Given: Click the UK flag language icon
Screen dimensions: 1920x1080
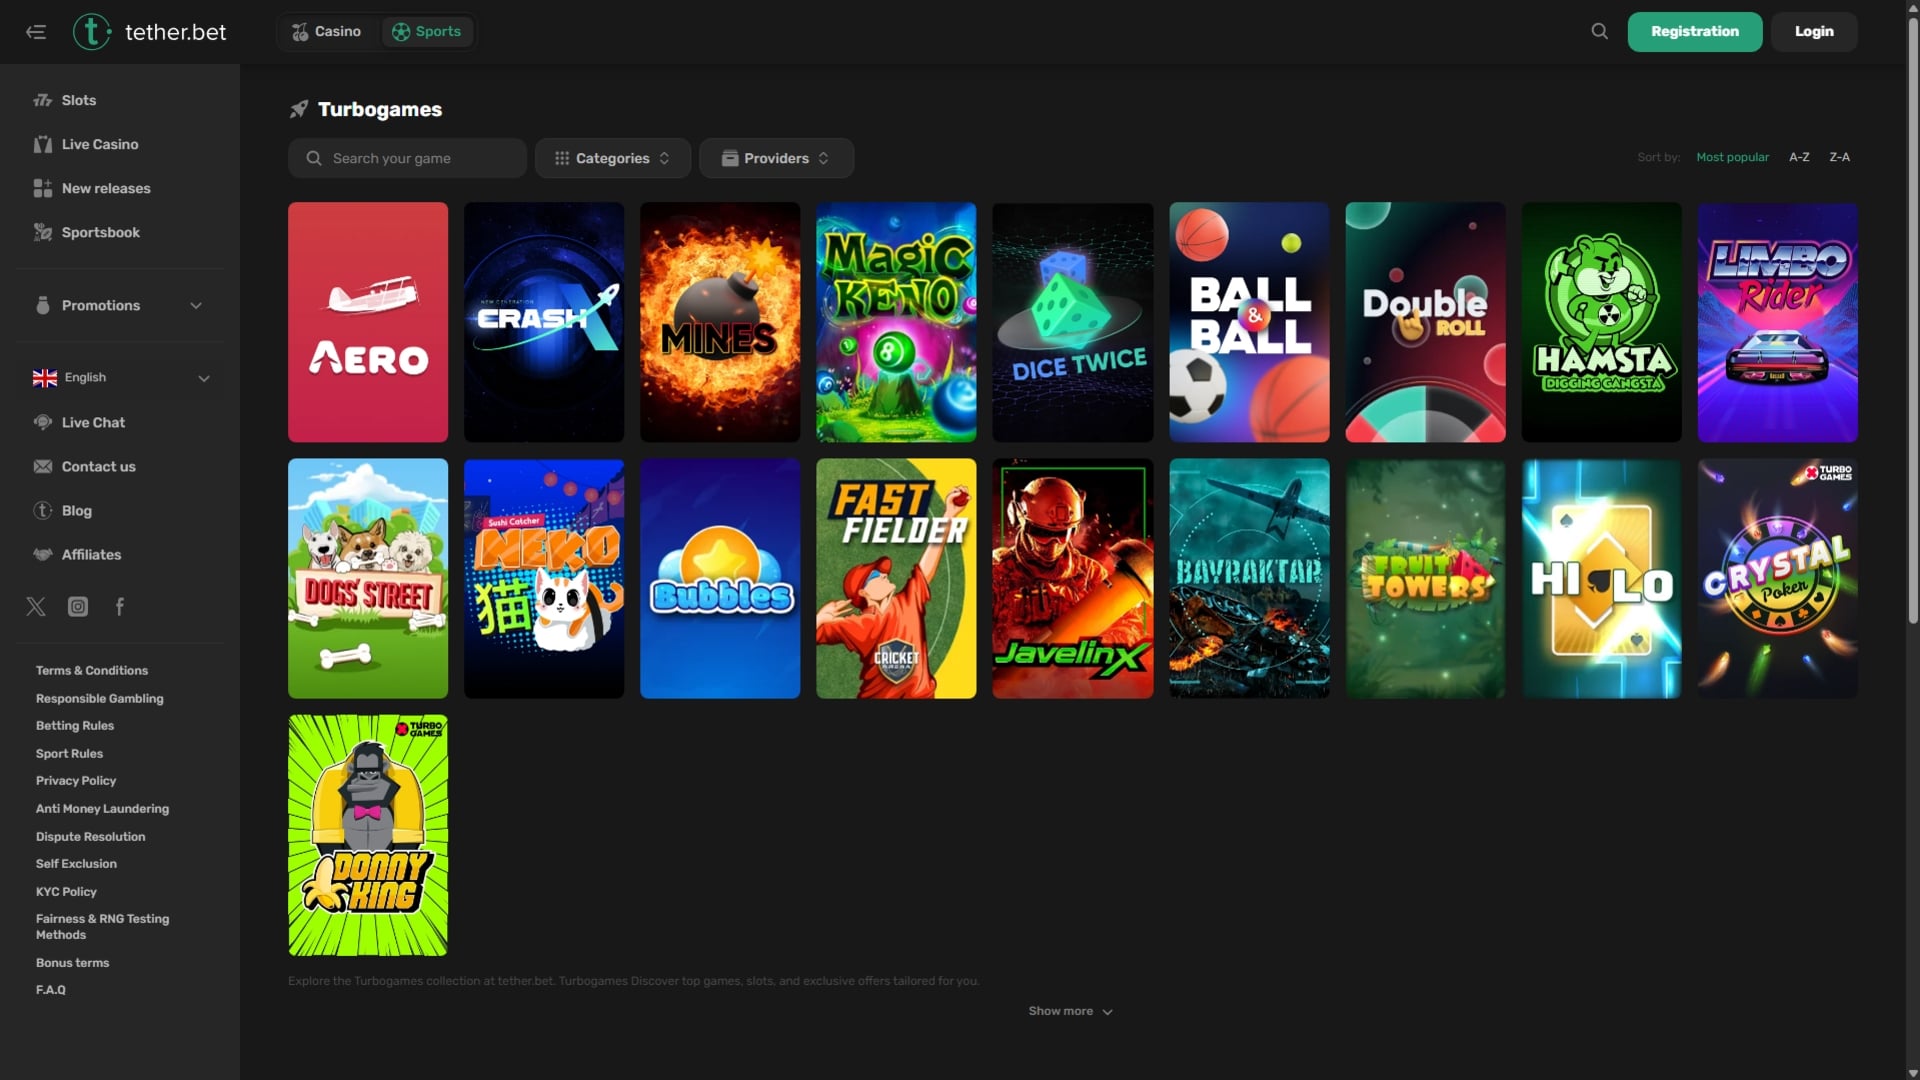Looking at the screenshot, I should tap(45, 378).
